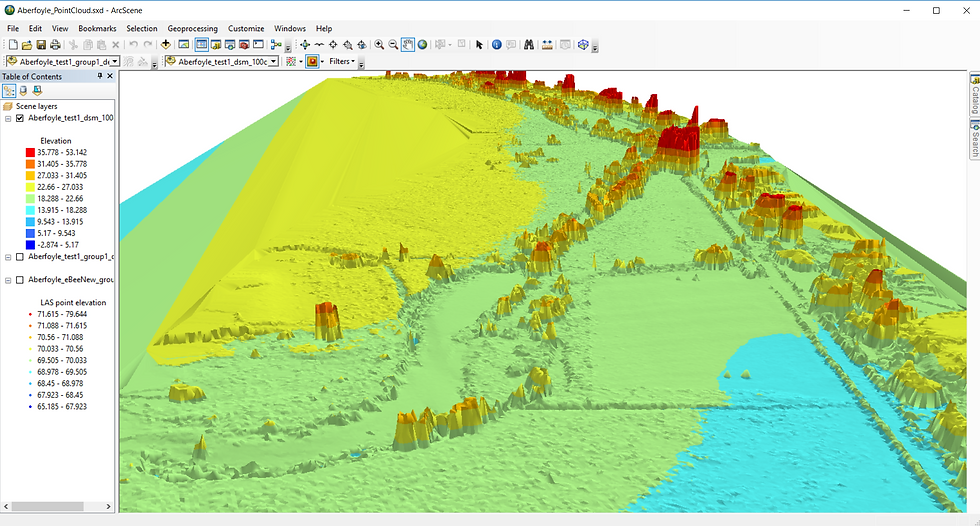Open a scene file with folder icon
Screen dimensions: 980x526
27,45
